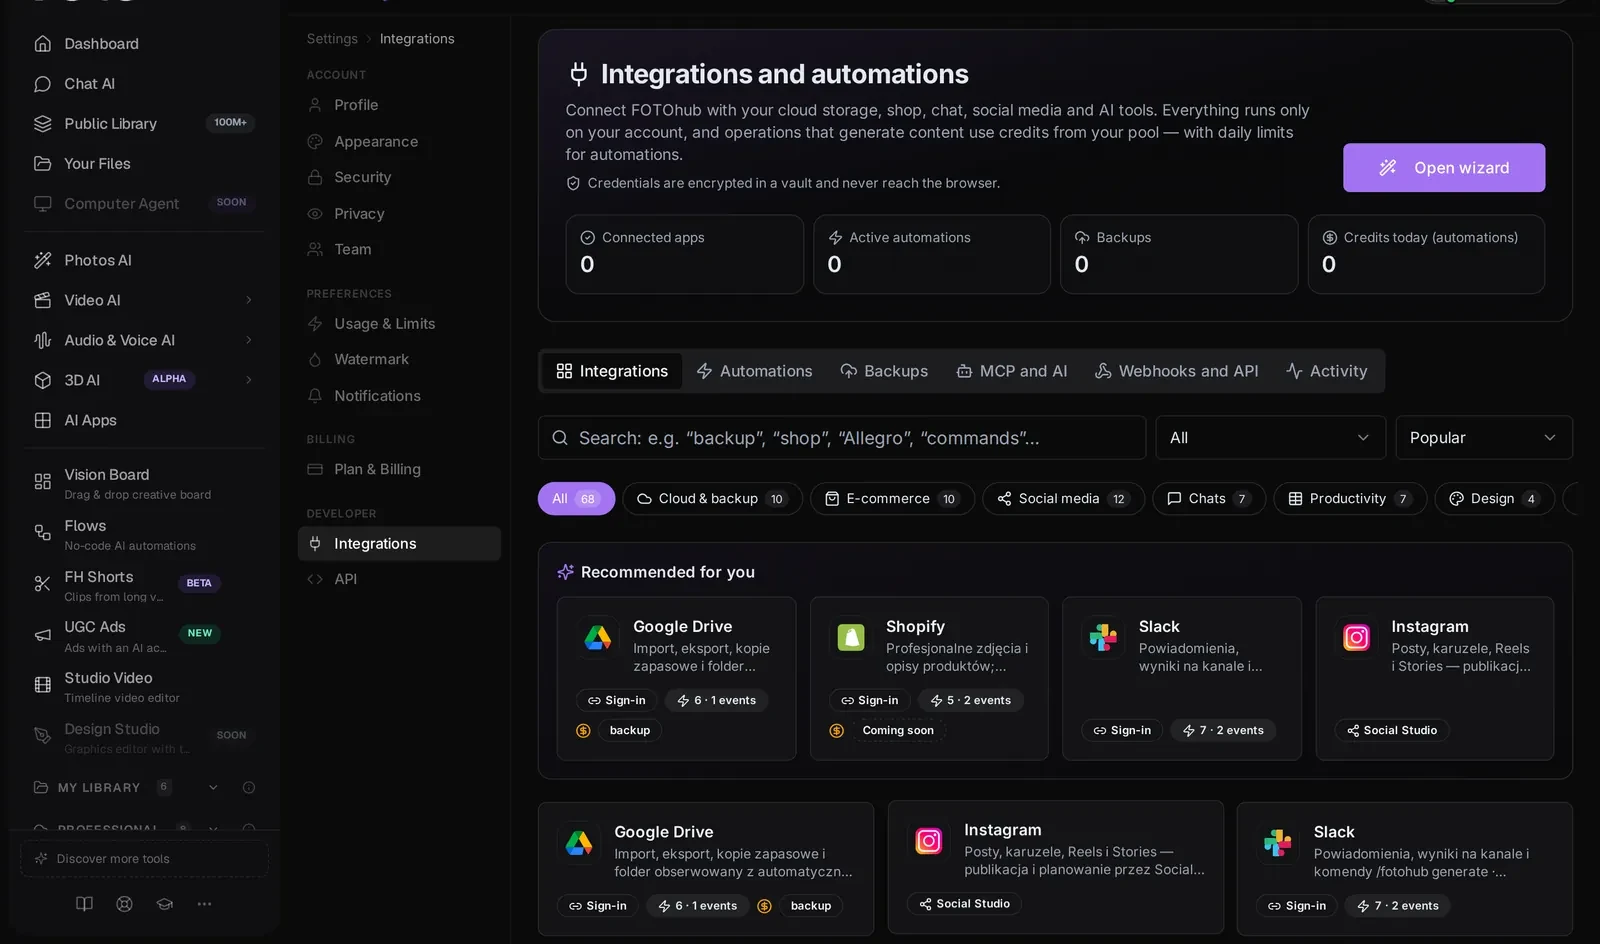Screen dimensions: 1600x944
Task: Open the All filter dropdown
Action: (x=1270, y=438)
